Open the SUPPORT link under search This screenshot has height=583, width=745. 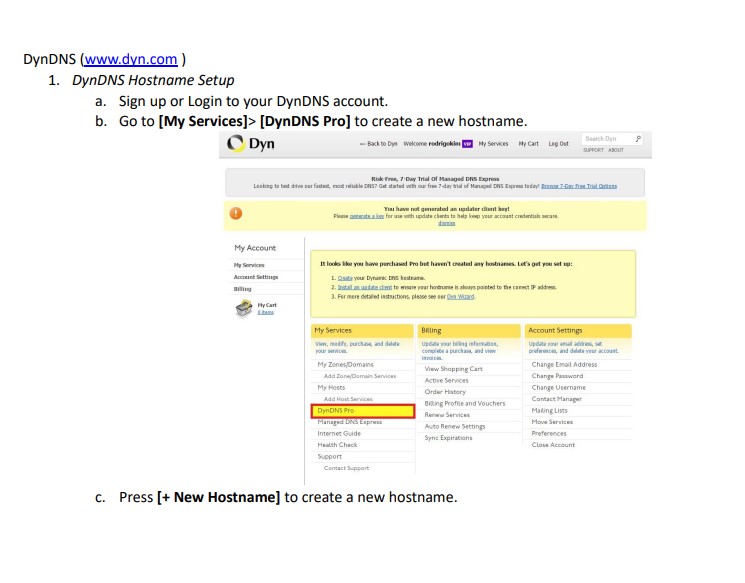point(593,150)
